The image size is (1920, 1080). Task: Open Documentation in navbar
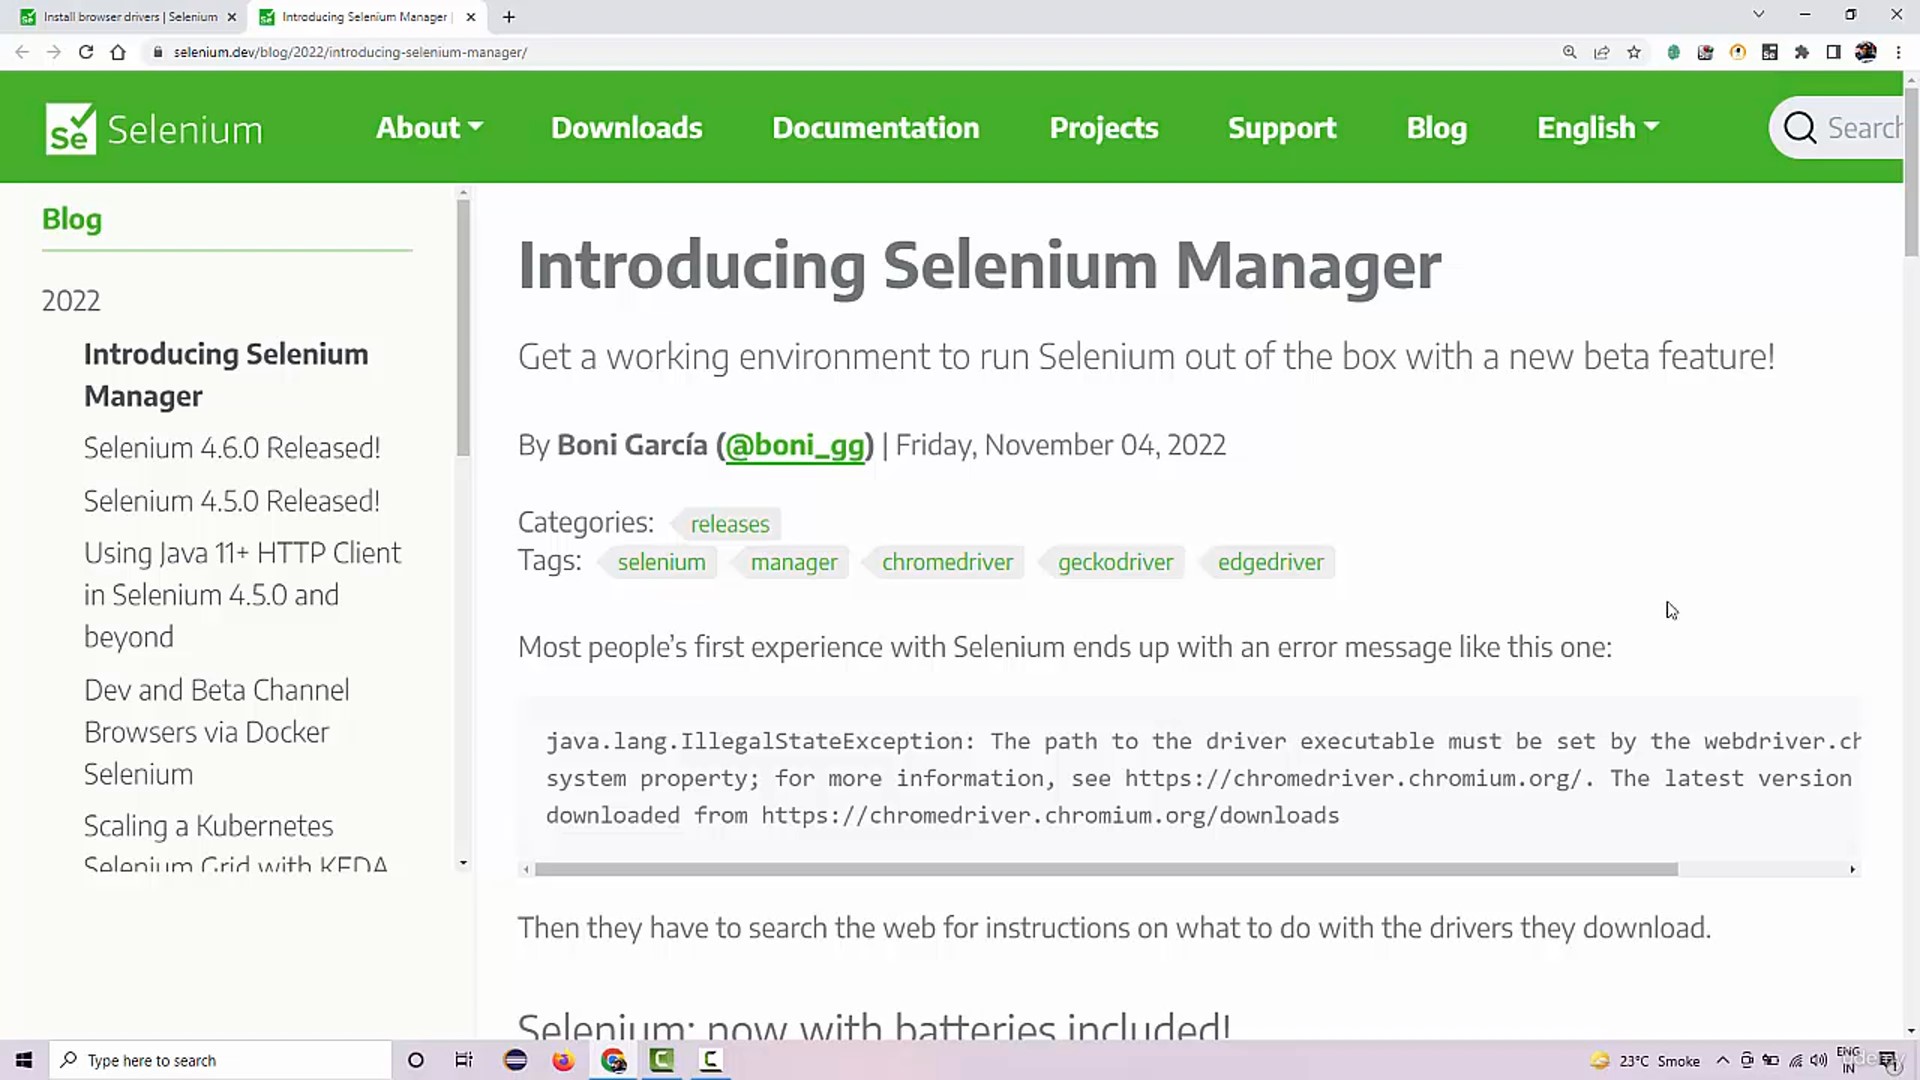coord(876,128)
